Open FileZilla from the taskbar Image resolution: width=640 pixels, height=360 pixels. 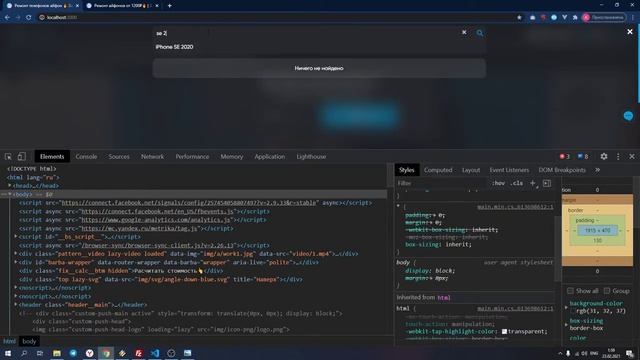point(138,353)
